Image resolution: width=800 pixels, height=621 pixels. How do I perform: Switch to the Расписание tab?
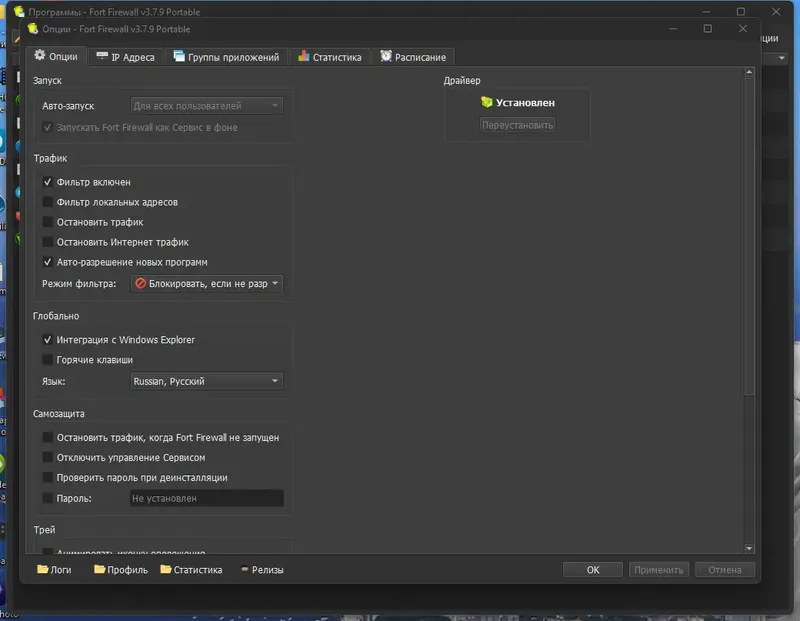(x=413, y=57)
